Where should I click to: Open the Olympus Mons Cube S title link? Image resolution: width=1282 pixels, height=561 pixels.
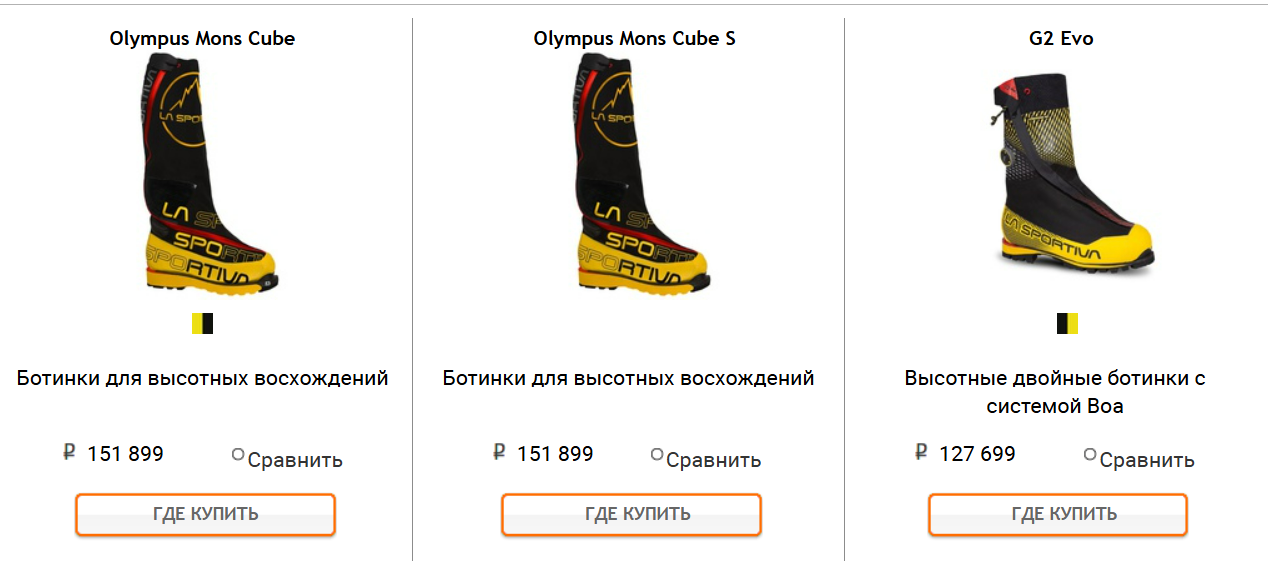(x=634, y=39)
